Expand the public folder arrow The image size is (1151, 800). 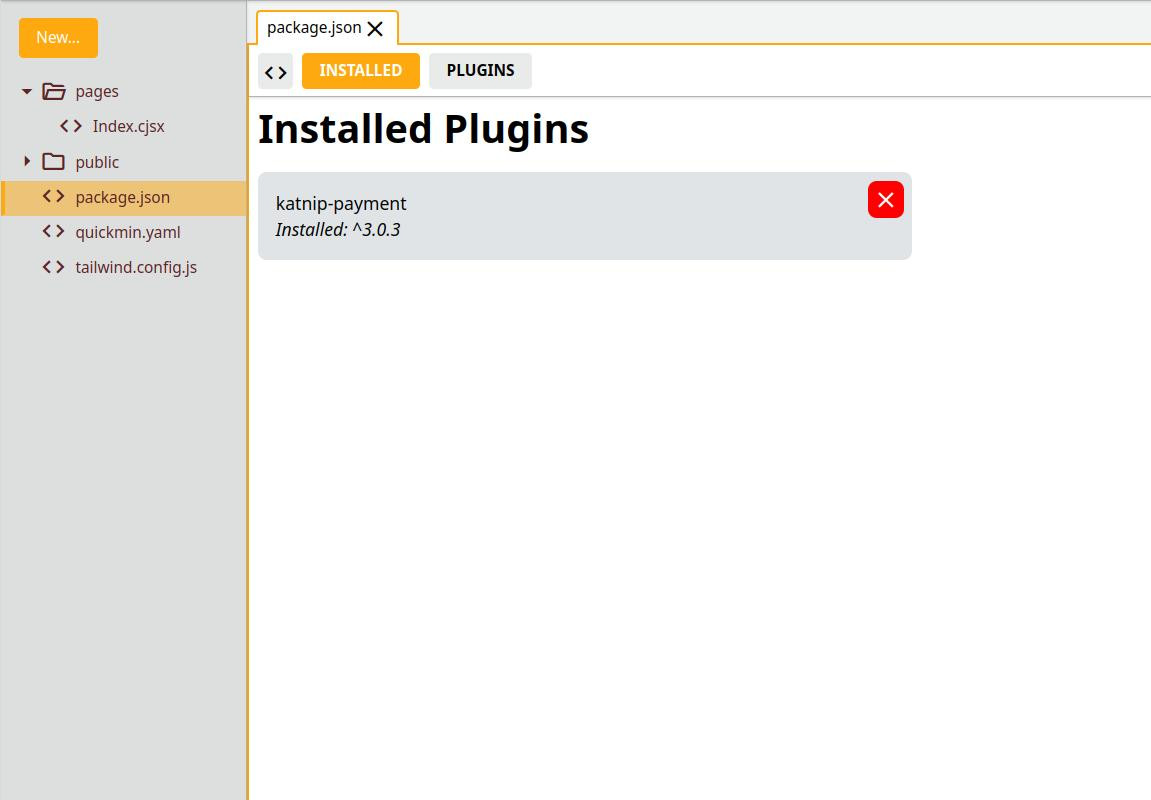(27, 162)
